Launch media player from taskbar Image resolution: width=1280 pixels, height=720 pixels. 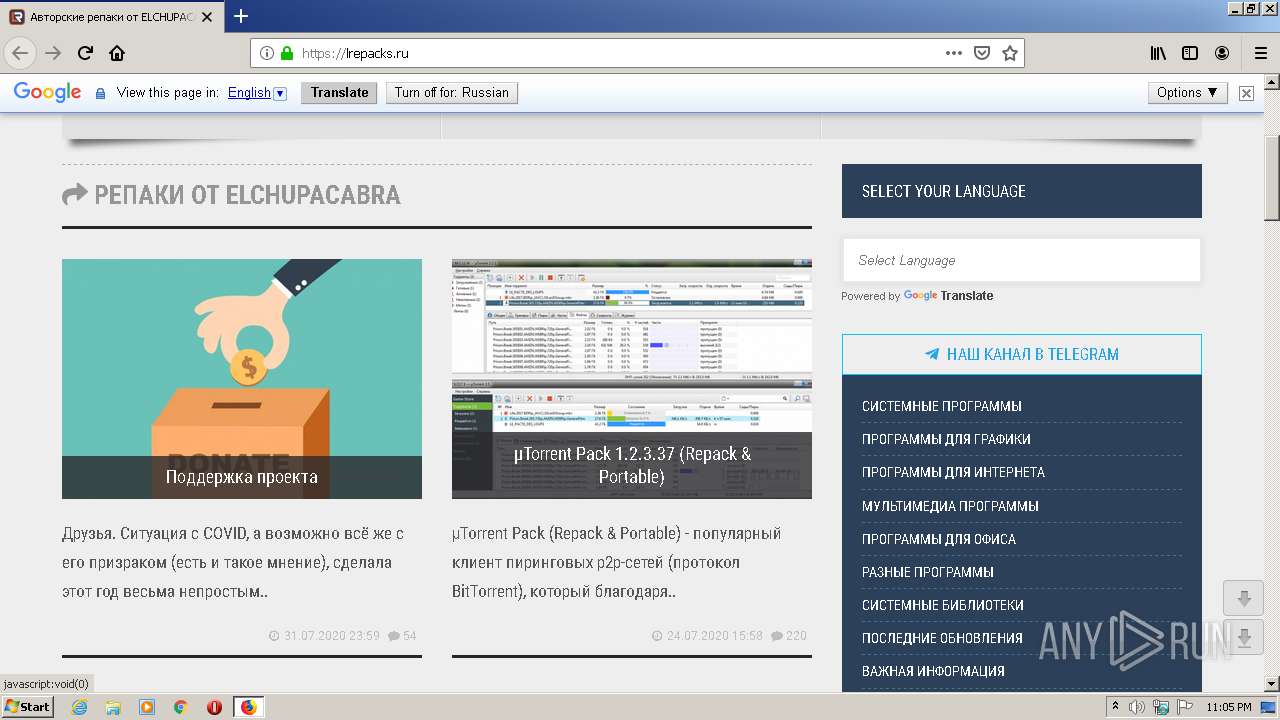click(147, 707)
